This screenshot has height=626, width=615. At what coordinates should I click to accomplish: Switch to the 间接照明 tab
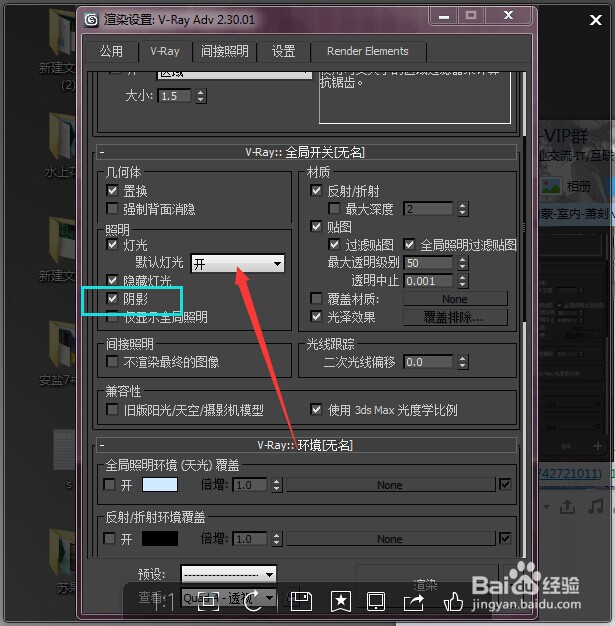(x=224, y=52)
